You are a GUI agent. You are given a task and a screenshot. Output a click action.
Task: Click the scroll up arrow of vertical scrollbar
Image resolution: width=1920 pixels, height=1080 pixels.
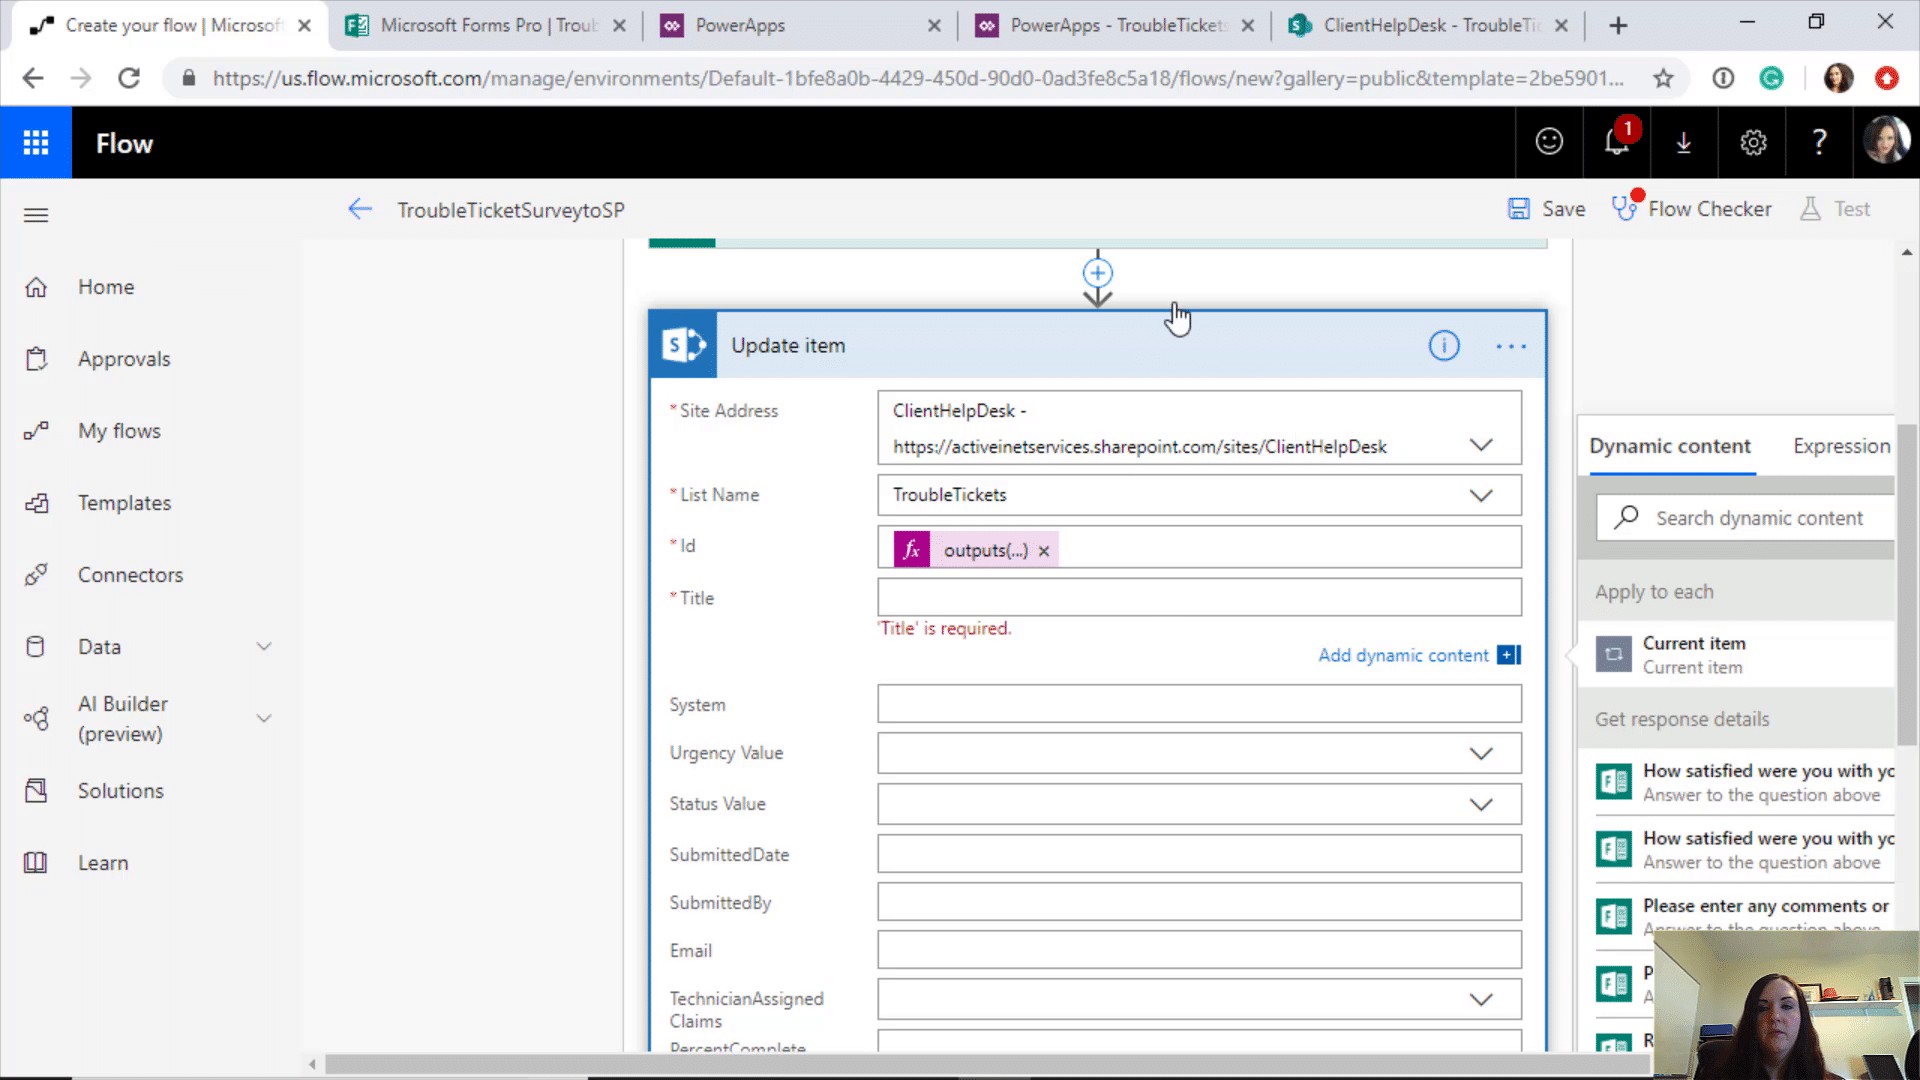1907,252
